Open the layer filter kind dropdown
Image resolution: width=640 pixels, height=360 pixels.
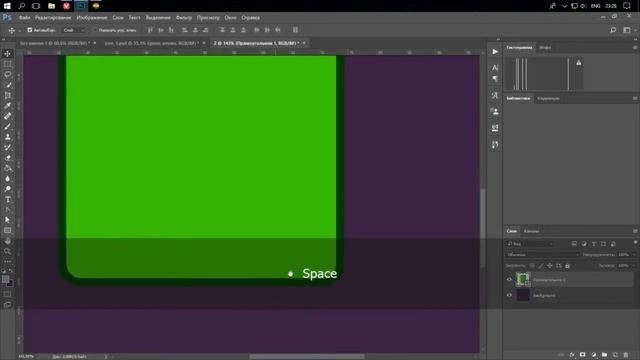pyautogui.click(x=530, y=244)
